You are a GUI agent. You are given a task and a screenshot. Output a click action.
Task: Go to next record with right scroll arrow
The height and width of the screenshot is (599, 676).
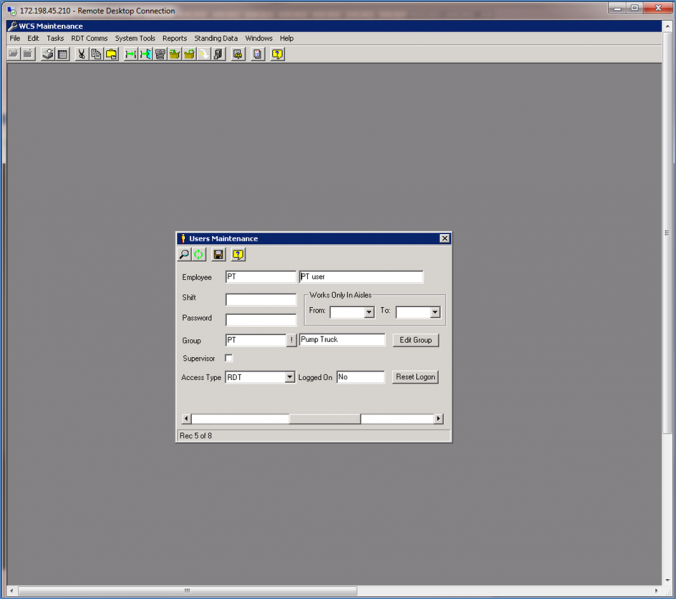click(x=438, y=418)
